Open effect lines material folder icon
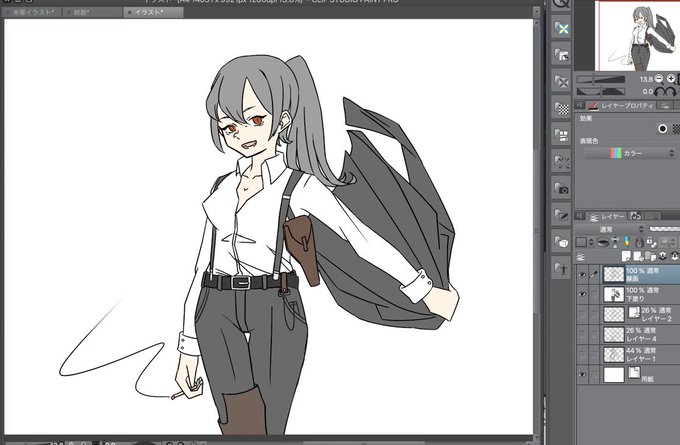Image resolution: width=680 pixels, height=445 pixels. click(x=562, y=162)
